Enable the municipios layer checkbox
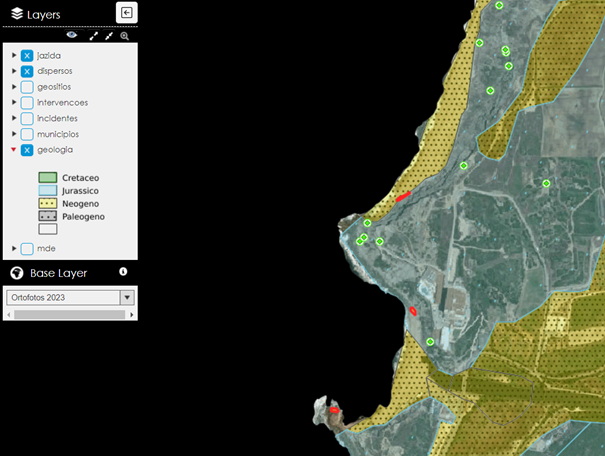The image size is (605, 456). point(27,134)
